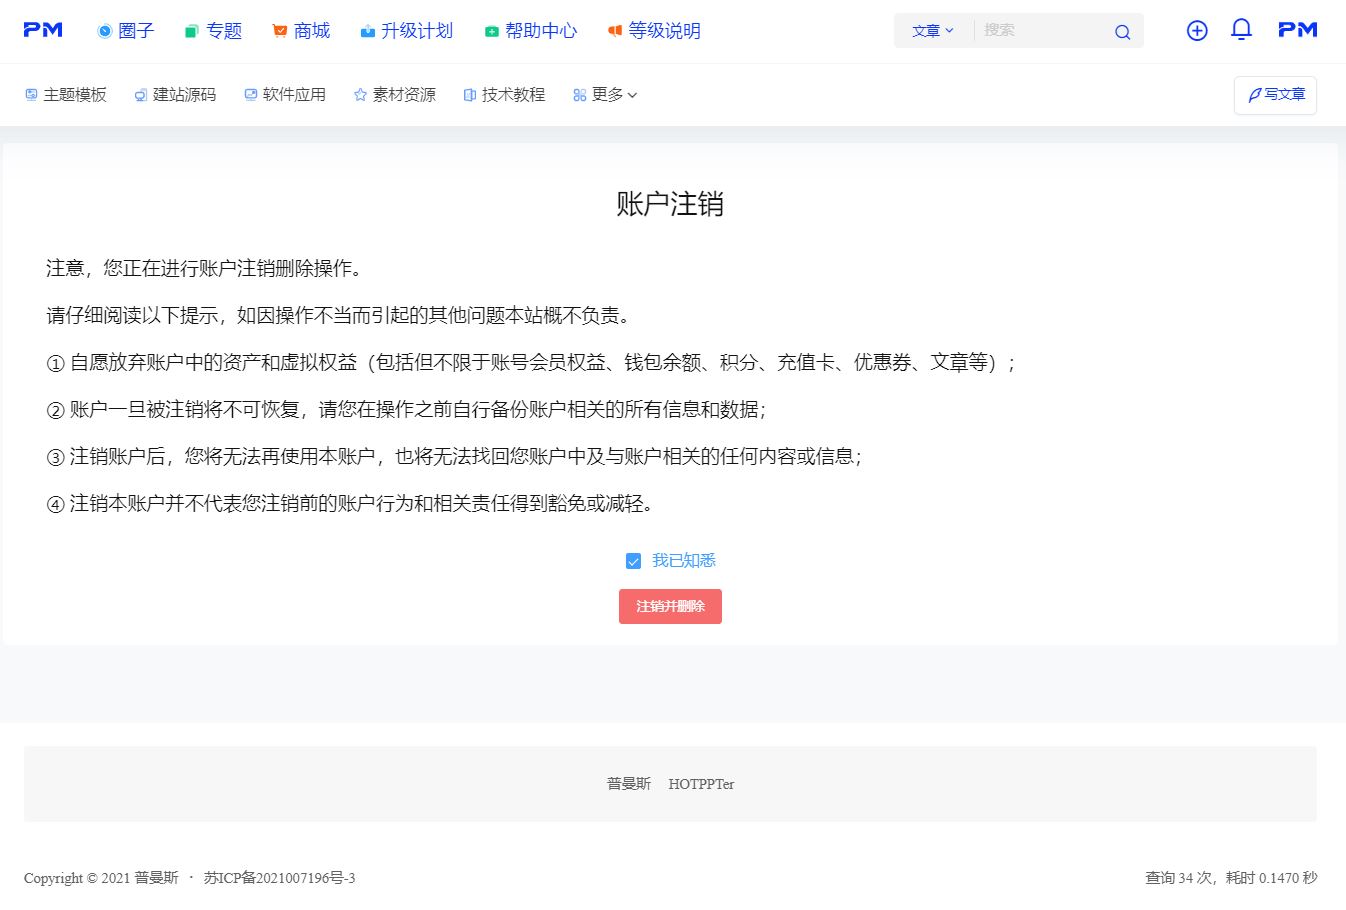Click the 圈子 nav icon

click(x=105, y=31)
